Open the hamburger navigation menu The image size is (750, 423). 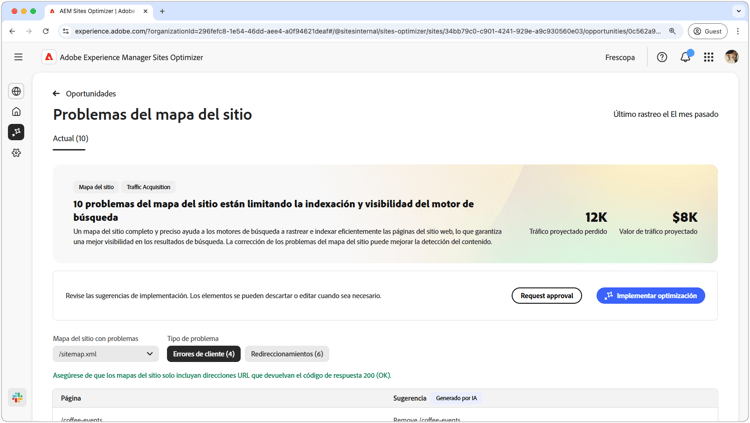(18, 57)
